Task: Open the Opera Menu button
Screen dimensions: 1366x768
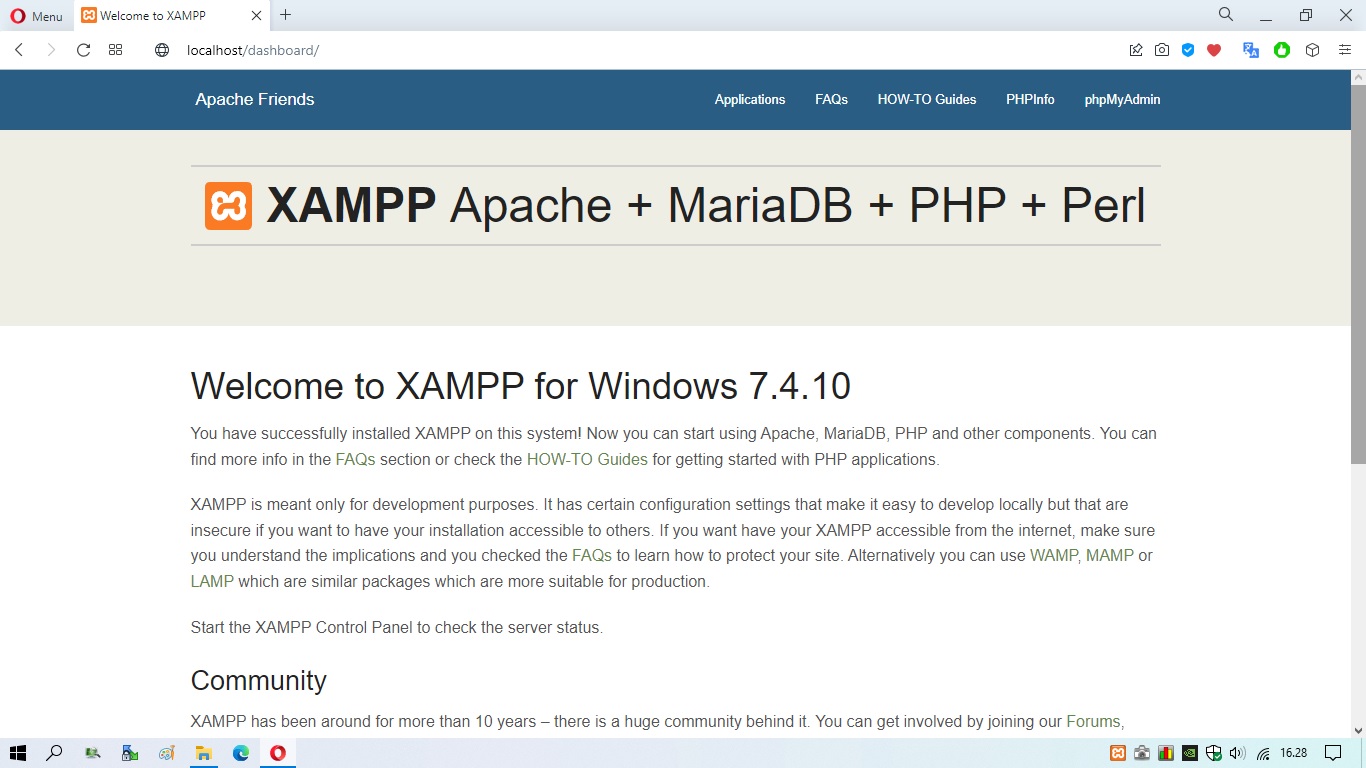Action: (x=36, y=16)
